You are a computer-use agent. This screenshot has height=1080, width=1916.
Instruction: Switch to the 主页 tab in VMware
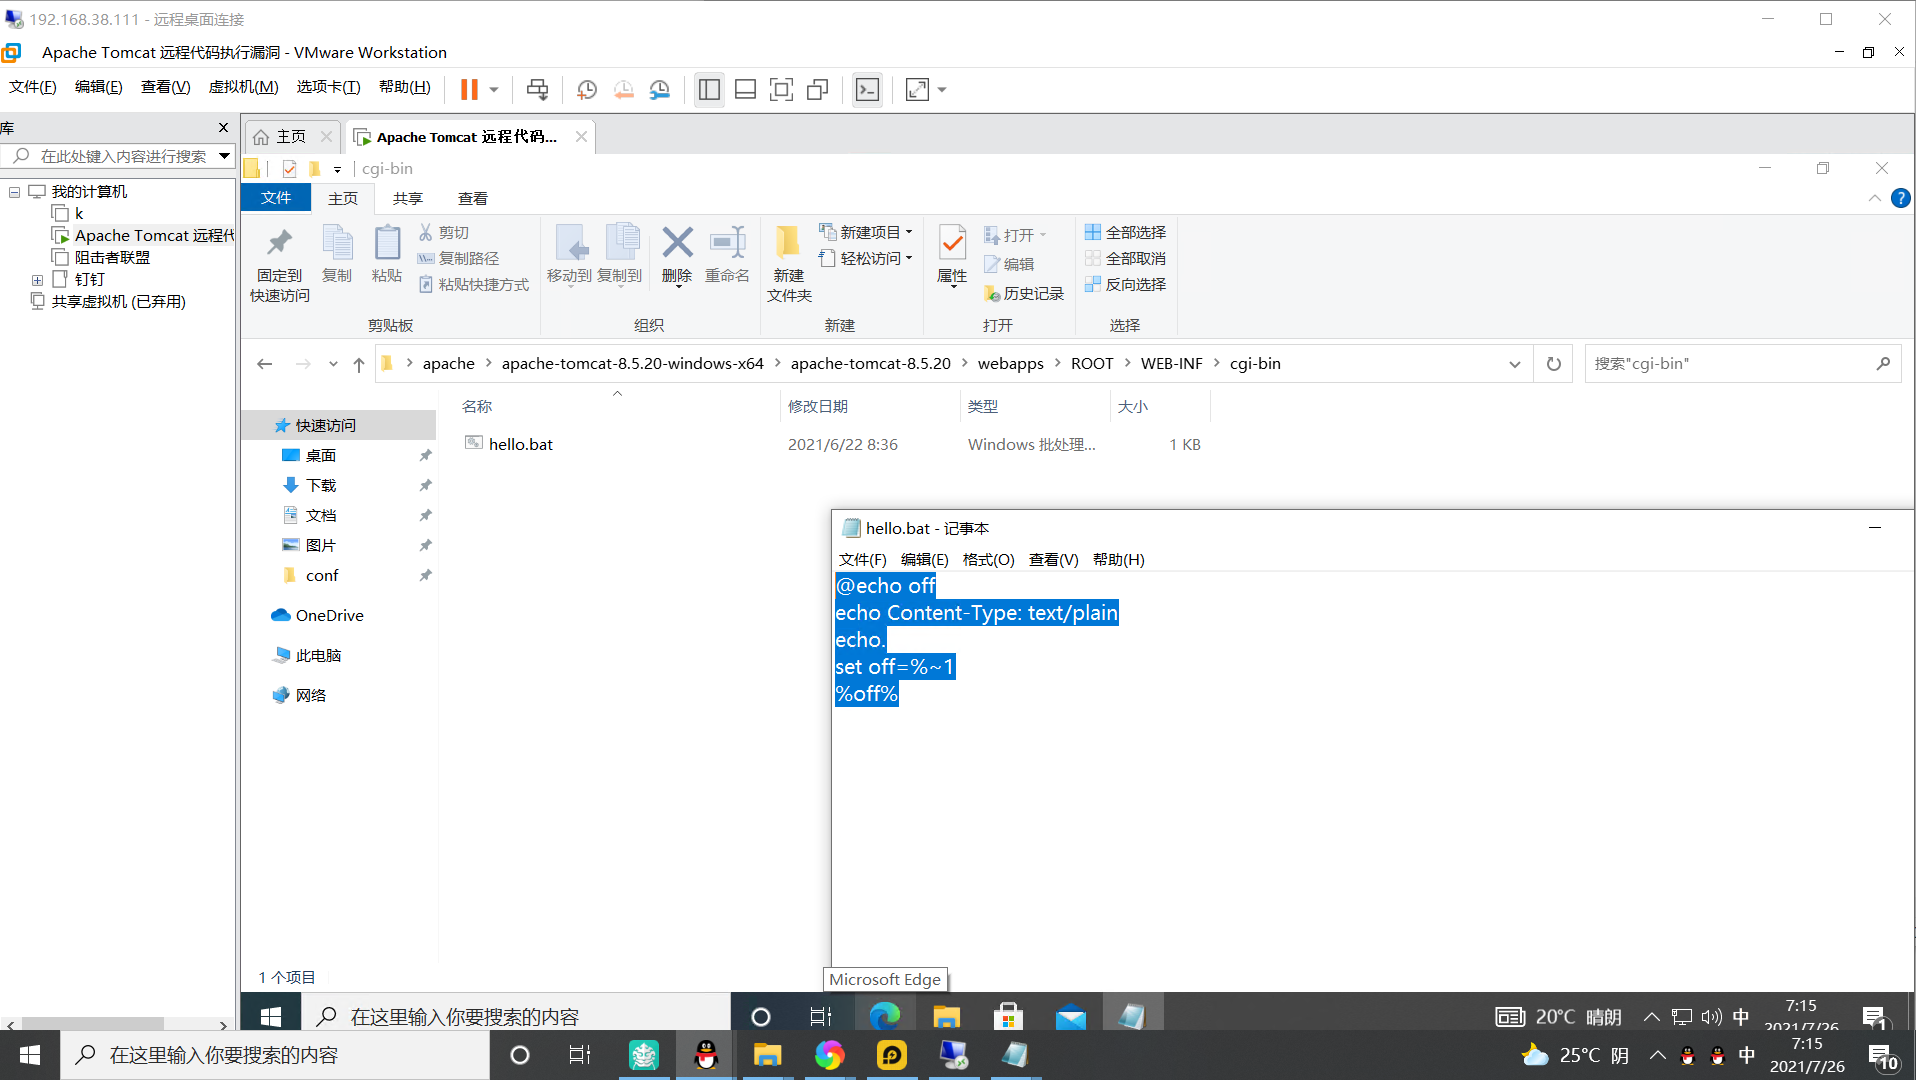point(291,137)
